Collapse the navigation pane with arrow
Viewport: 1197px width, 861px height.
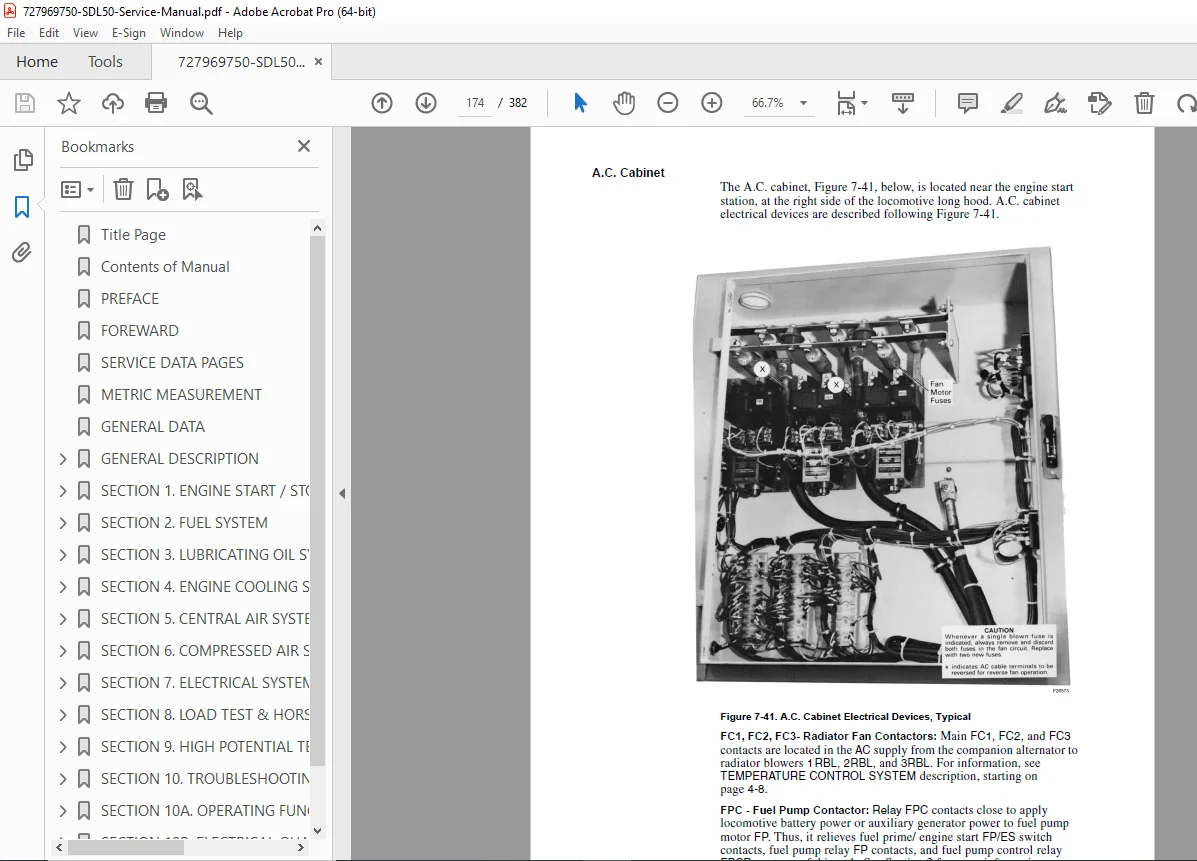click(x=342, y=494)
